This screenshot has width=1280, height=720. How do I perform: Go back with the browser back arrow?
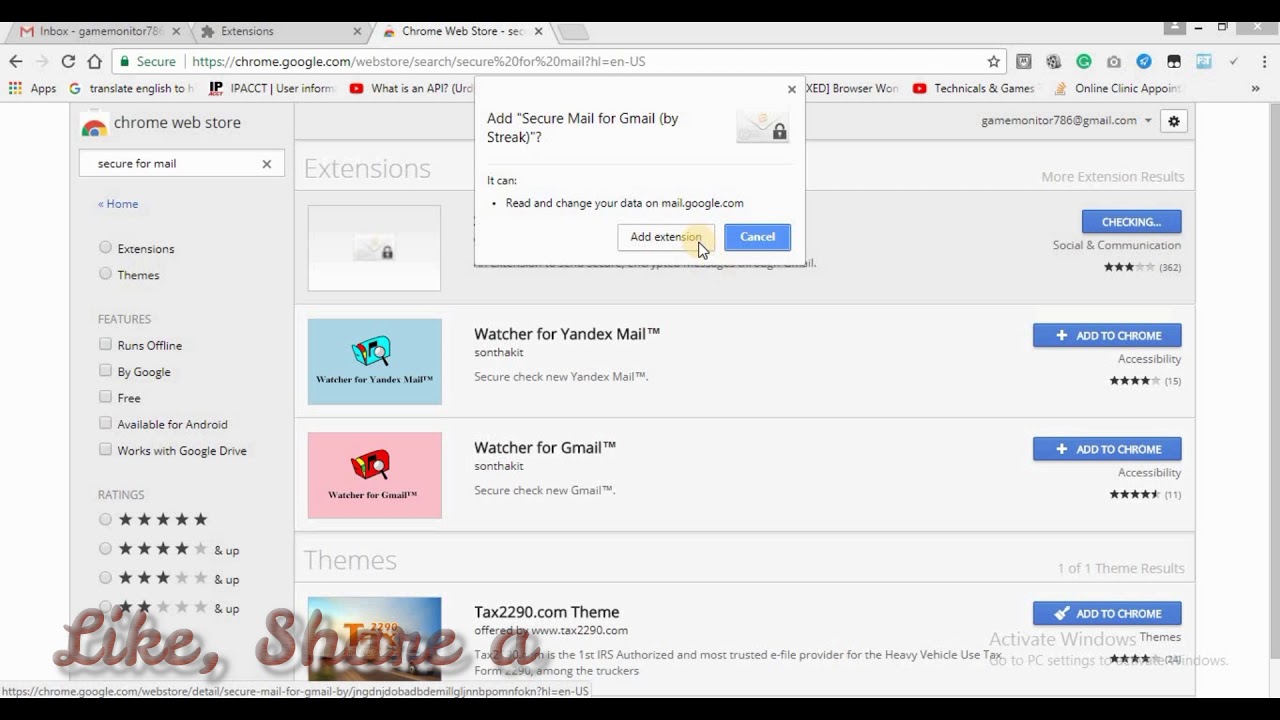[x=15, y=61]
